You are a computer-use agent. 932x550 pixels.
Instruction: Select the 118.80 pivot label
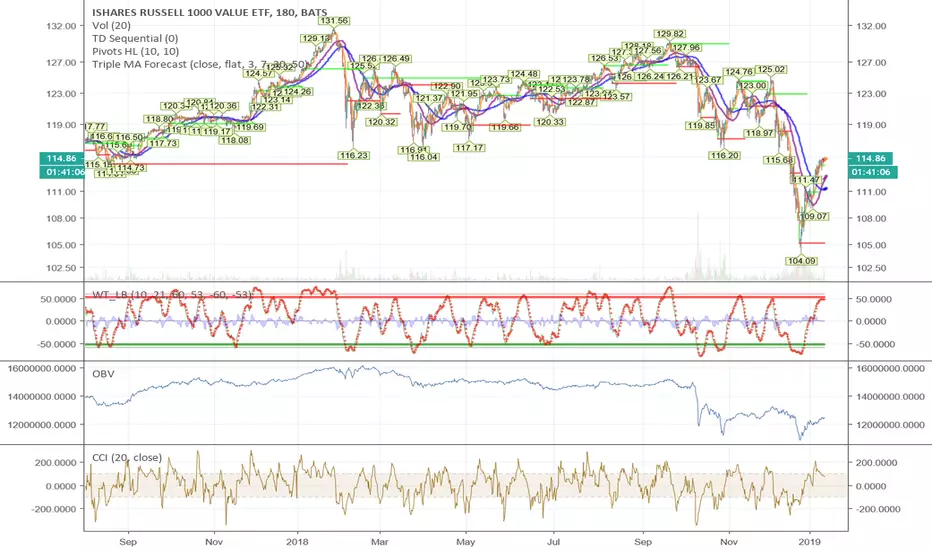159,119
